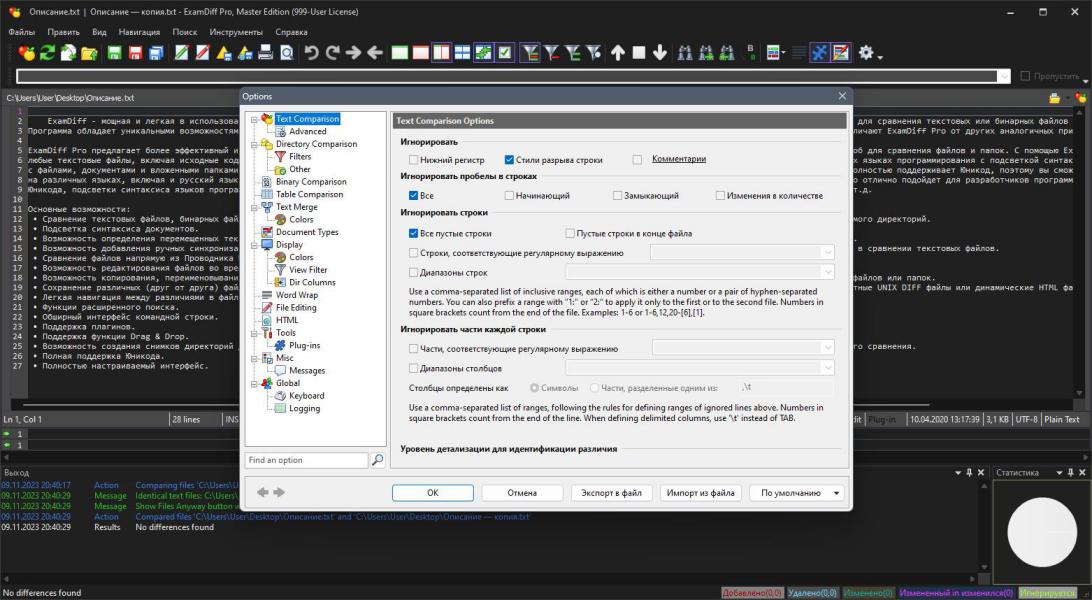1092x600 pixels.
Task: Click the Undo arrow in the toolbar
Action: (x=312, y=53)
